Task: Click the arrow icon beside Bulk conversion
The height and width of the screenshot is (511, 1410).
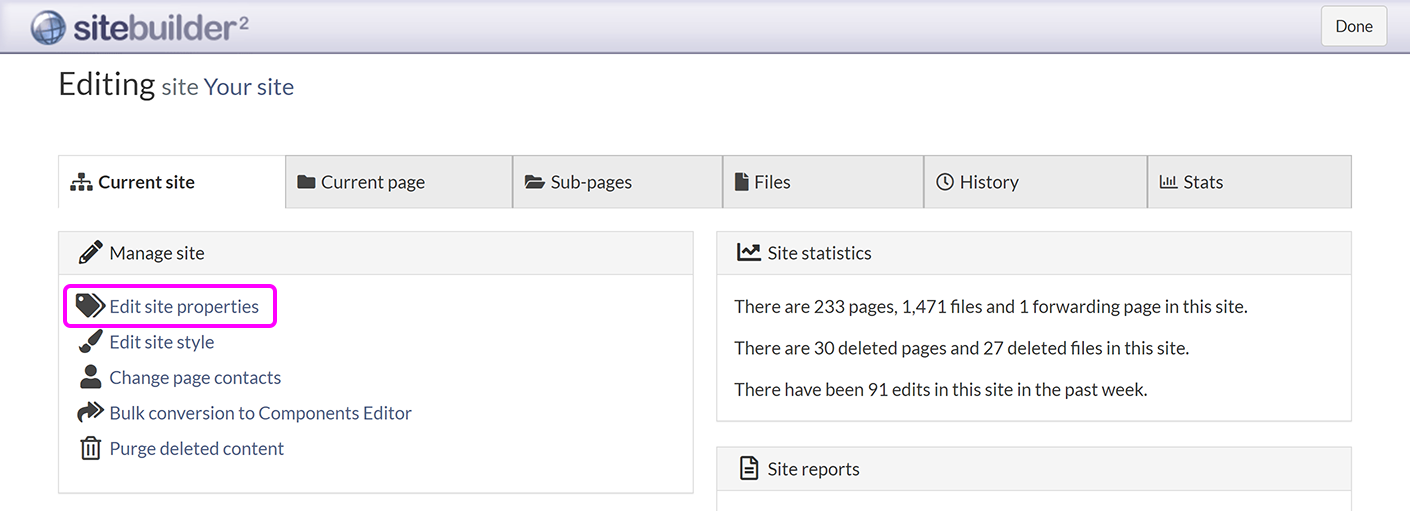Action: click(x=90, y=413)
